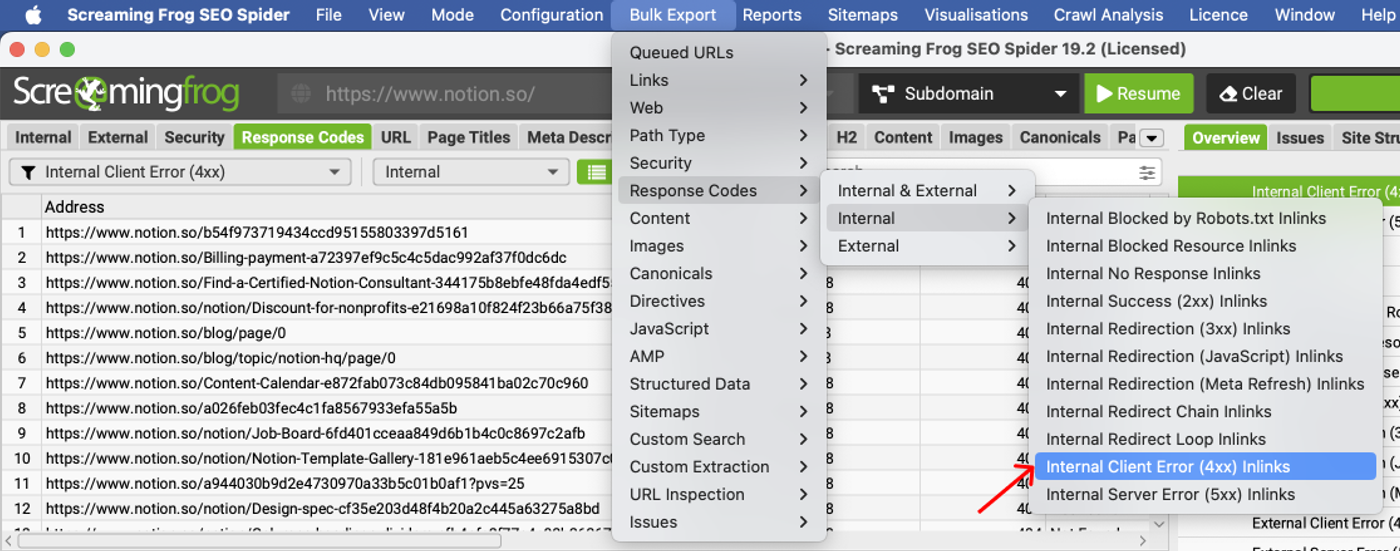Click the Clear button
This screenshot has height=551, width=1400.
1250,94
